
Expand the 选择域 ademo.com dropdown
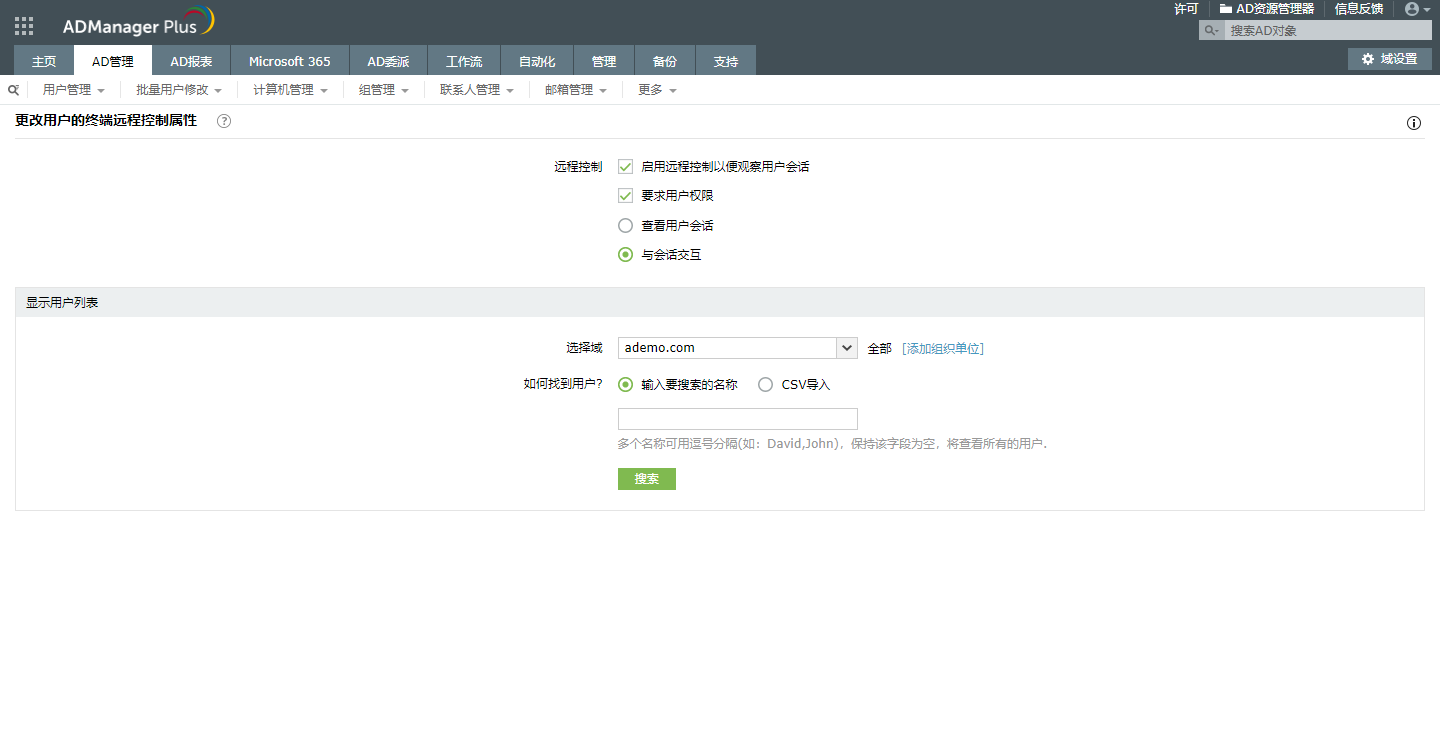point(847,348)
